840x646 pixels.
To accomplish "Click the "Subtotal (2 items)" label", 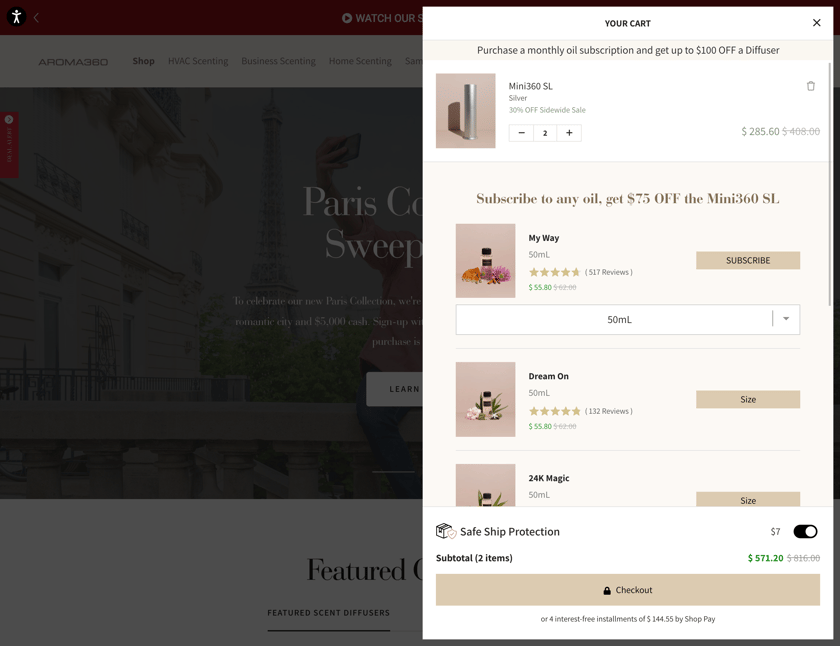I will point(474,558).
